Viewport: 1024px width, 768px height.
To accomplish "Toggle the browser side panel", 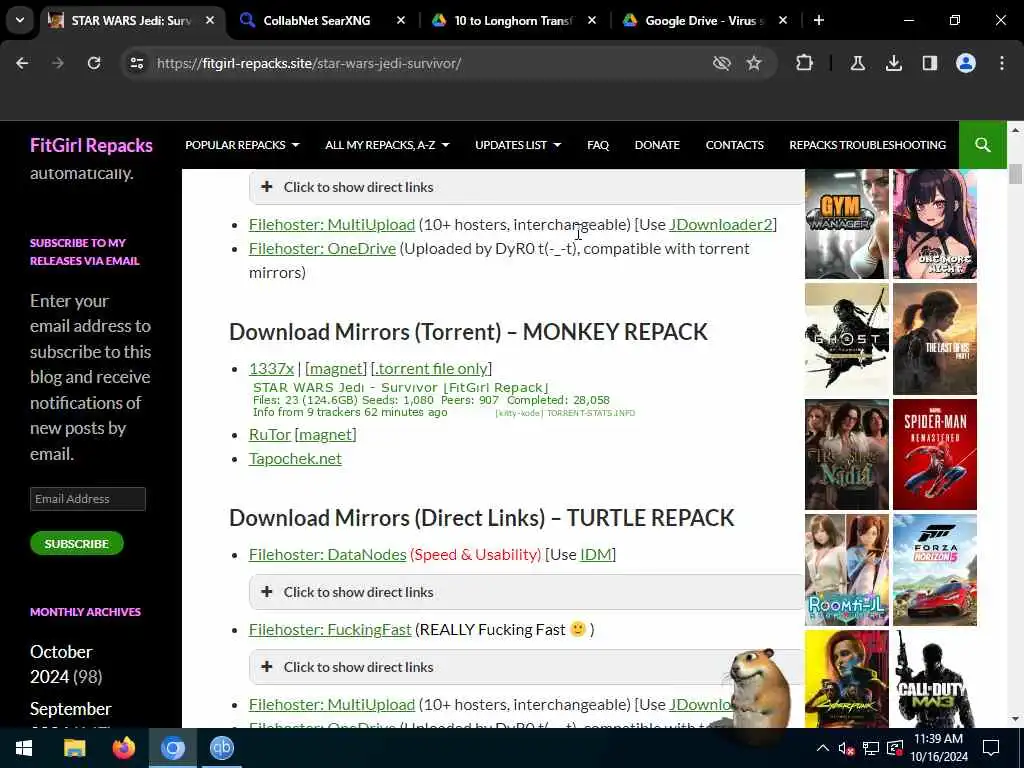I will [929, 63].
